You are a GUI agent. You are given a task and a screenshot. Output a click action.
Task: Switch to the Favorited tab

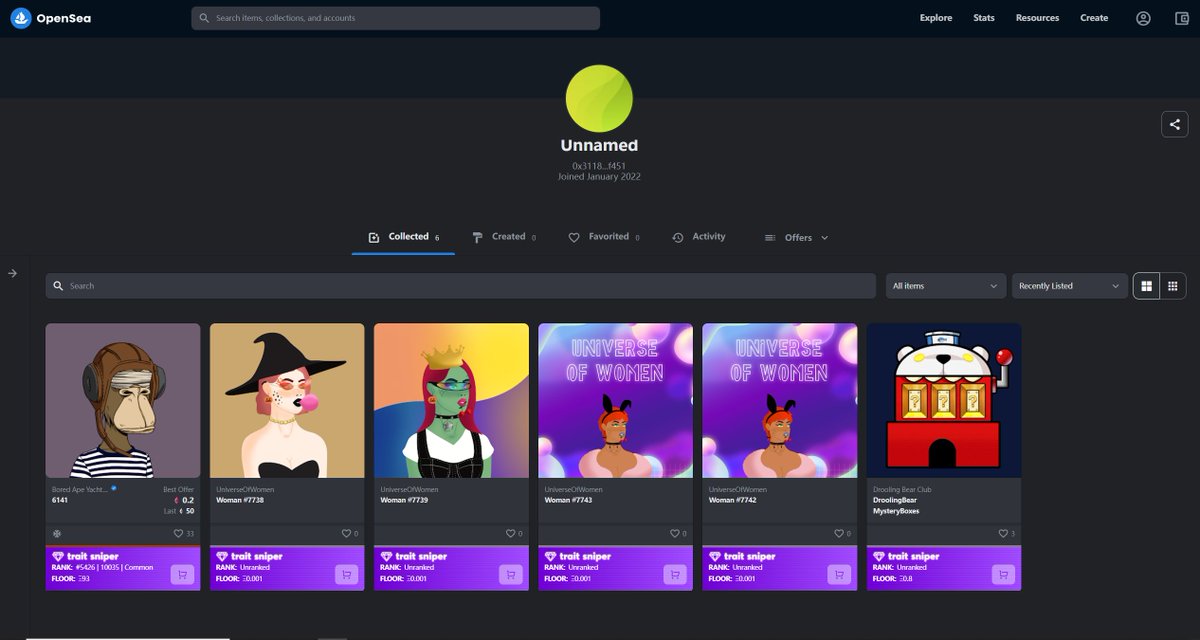[x=604, y=237]
